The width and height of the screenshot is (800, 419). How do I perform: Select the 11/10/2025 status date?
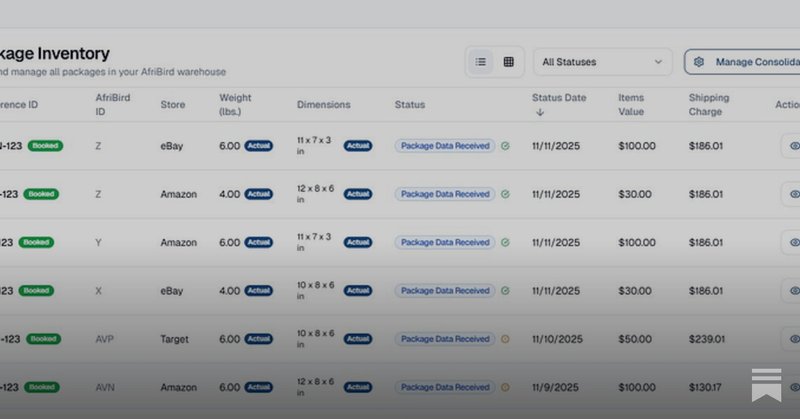point(557,339)
